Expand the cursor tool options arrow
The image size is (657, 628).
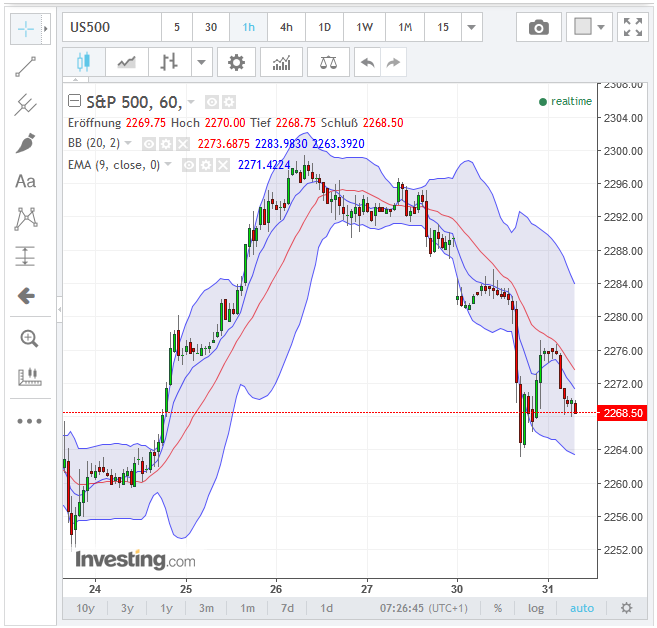(46, 28)
